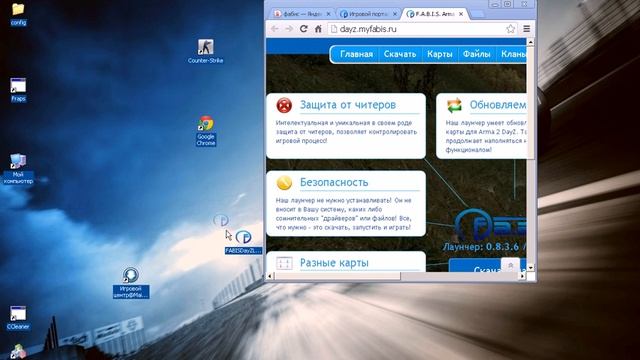The height and width of the screenshot is (360, 640).
Task: Click the Обновляем heading link
Action: click(x=498, y=105)
